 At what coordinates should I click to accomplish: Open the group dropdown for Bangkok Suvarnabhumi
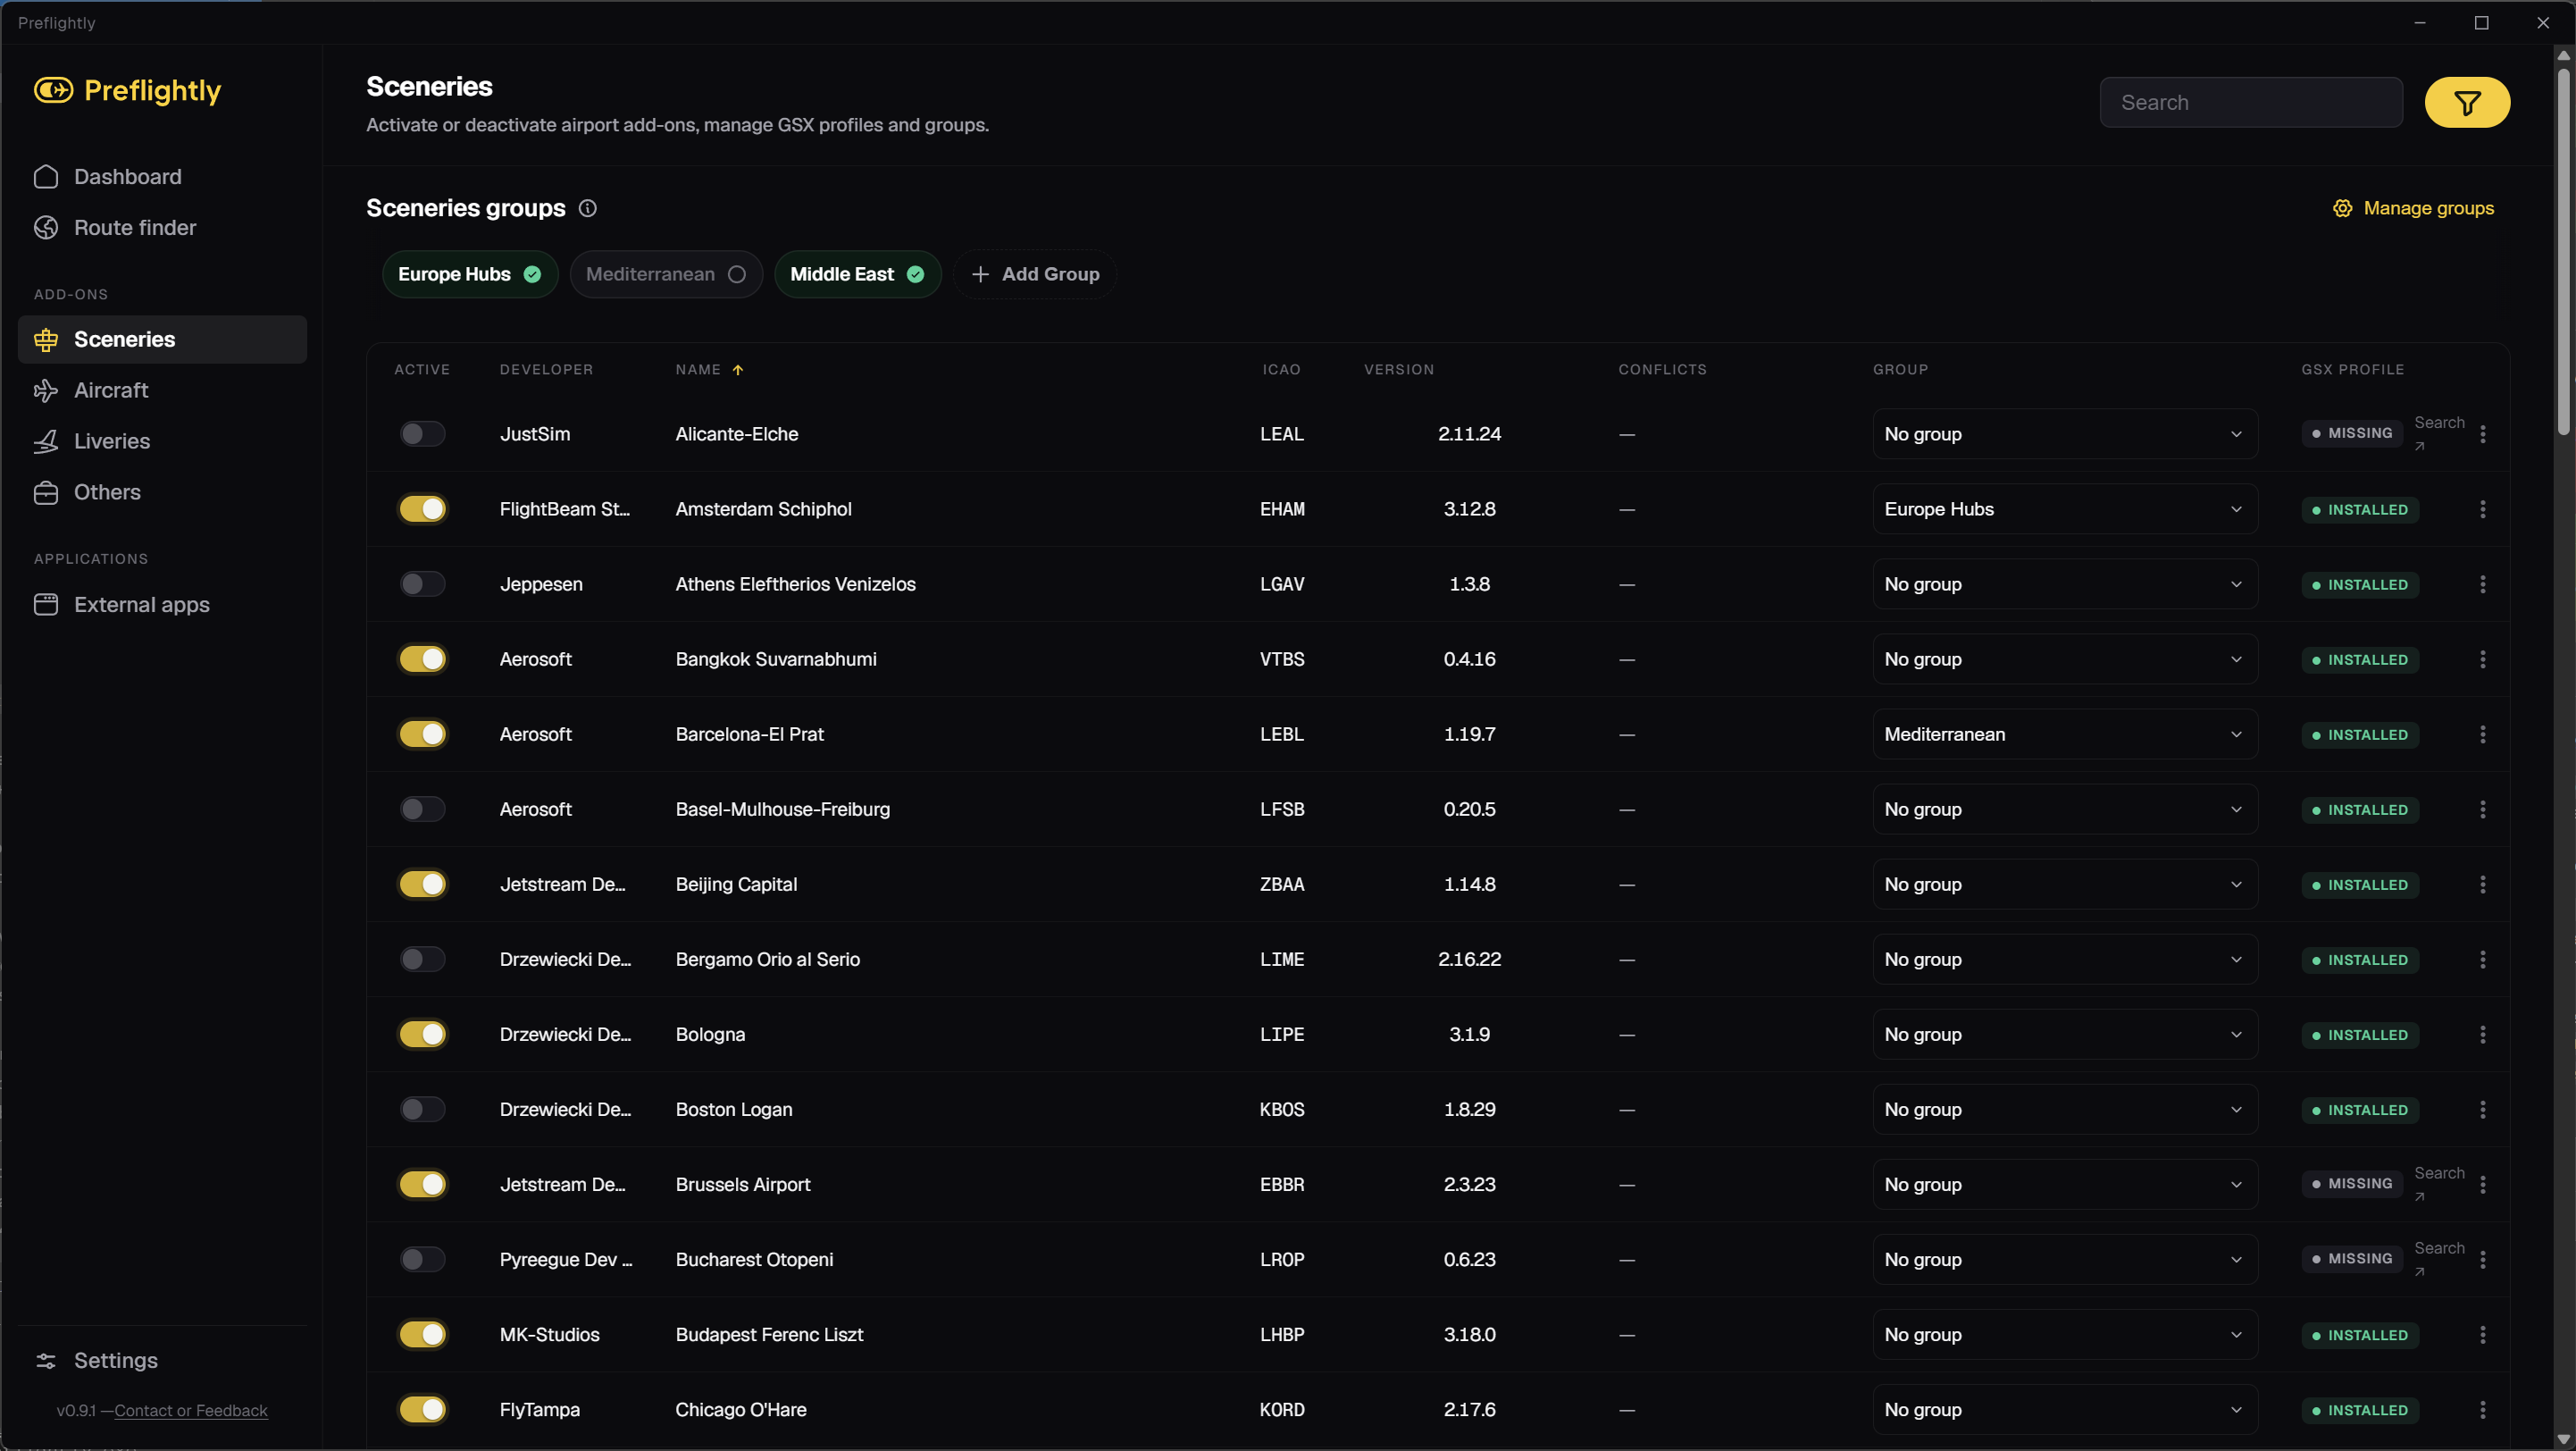coord(2065,659)
